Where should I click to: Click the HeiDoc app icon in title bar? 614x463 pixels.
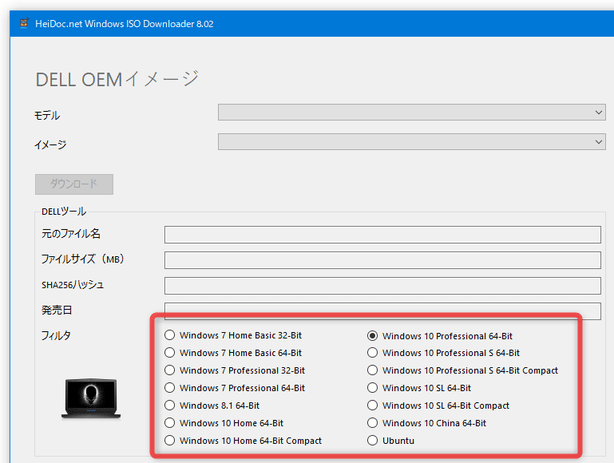click(x=24, y=23)
